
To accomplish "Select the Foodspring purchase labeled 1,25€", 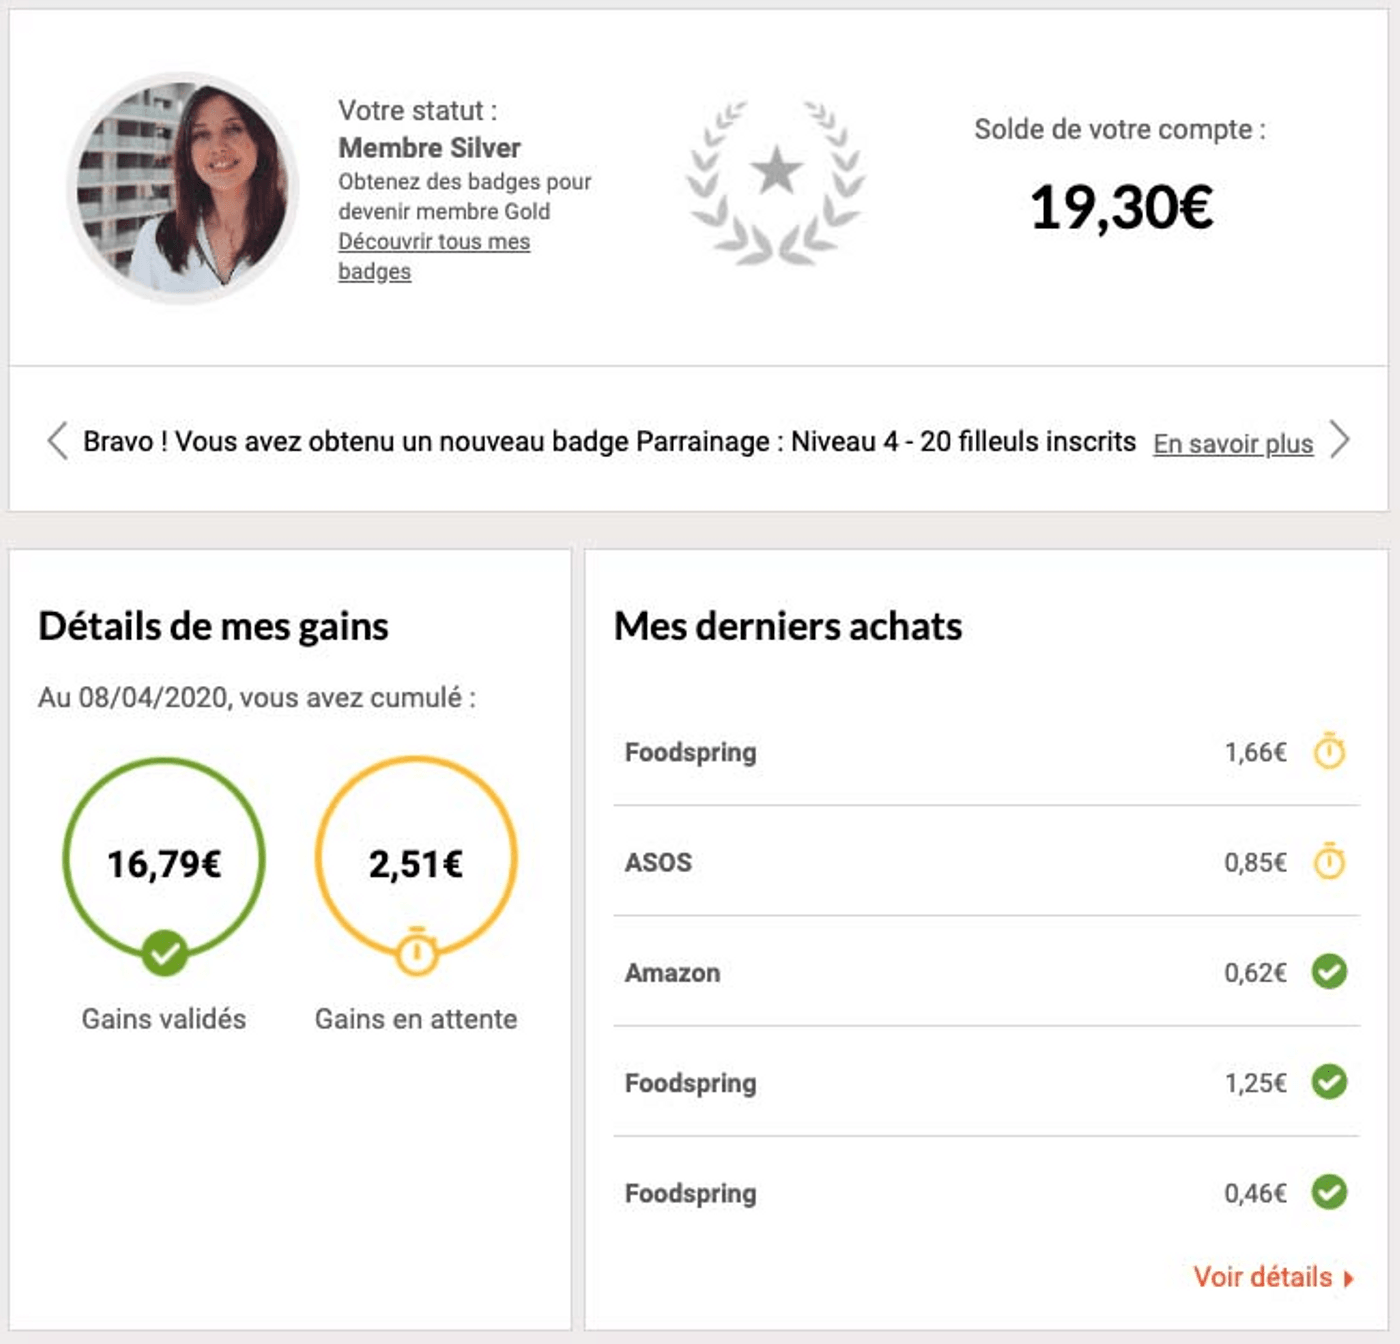I will tap(986, 1081).
